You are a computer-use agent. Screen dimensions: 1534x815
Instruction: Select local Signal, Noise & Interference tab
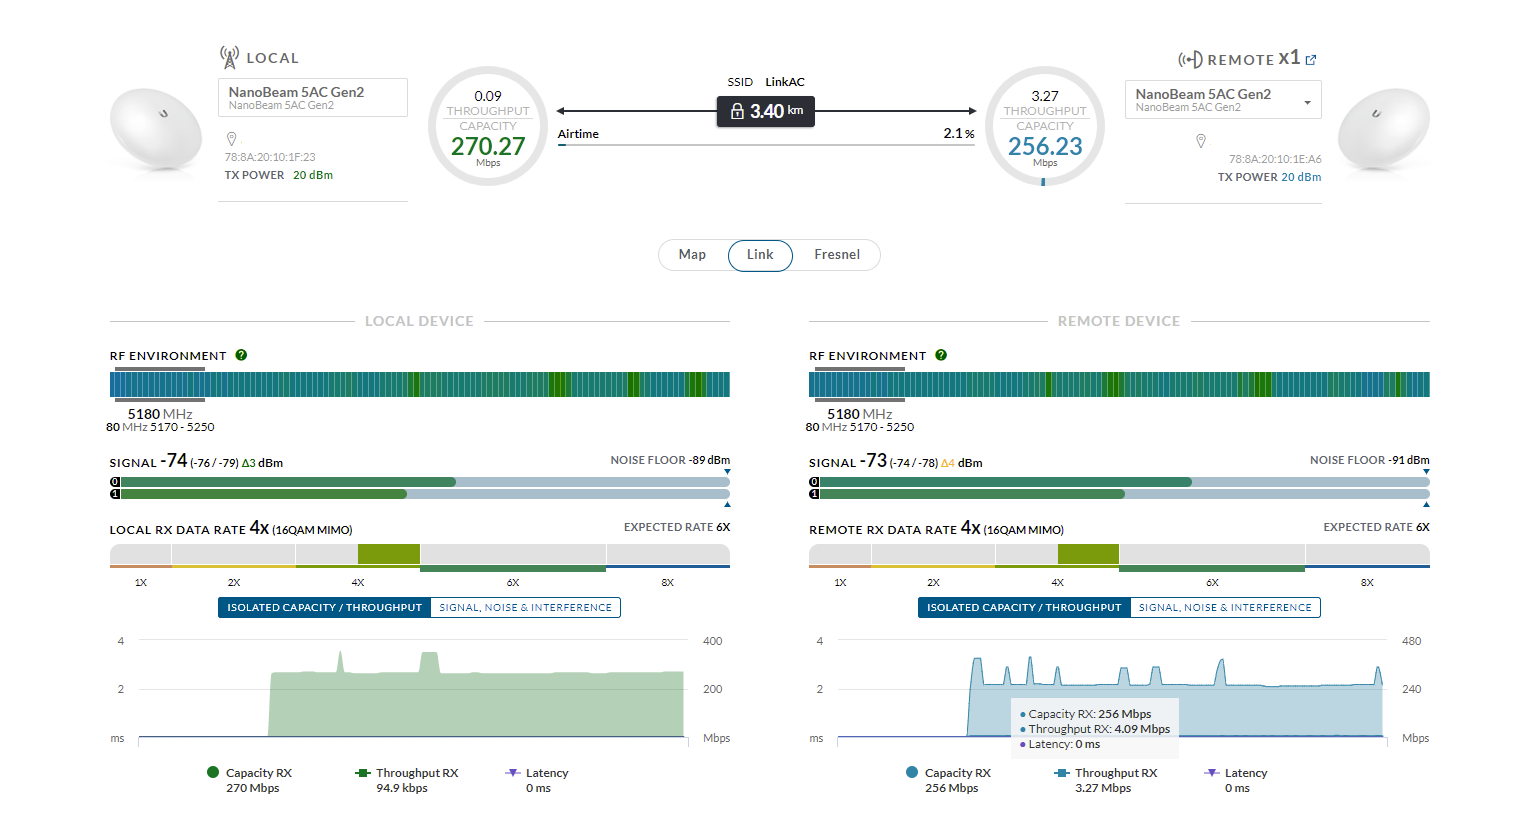click(x=525, y=607)
